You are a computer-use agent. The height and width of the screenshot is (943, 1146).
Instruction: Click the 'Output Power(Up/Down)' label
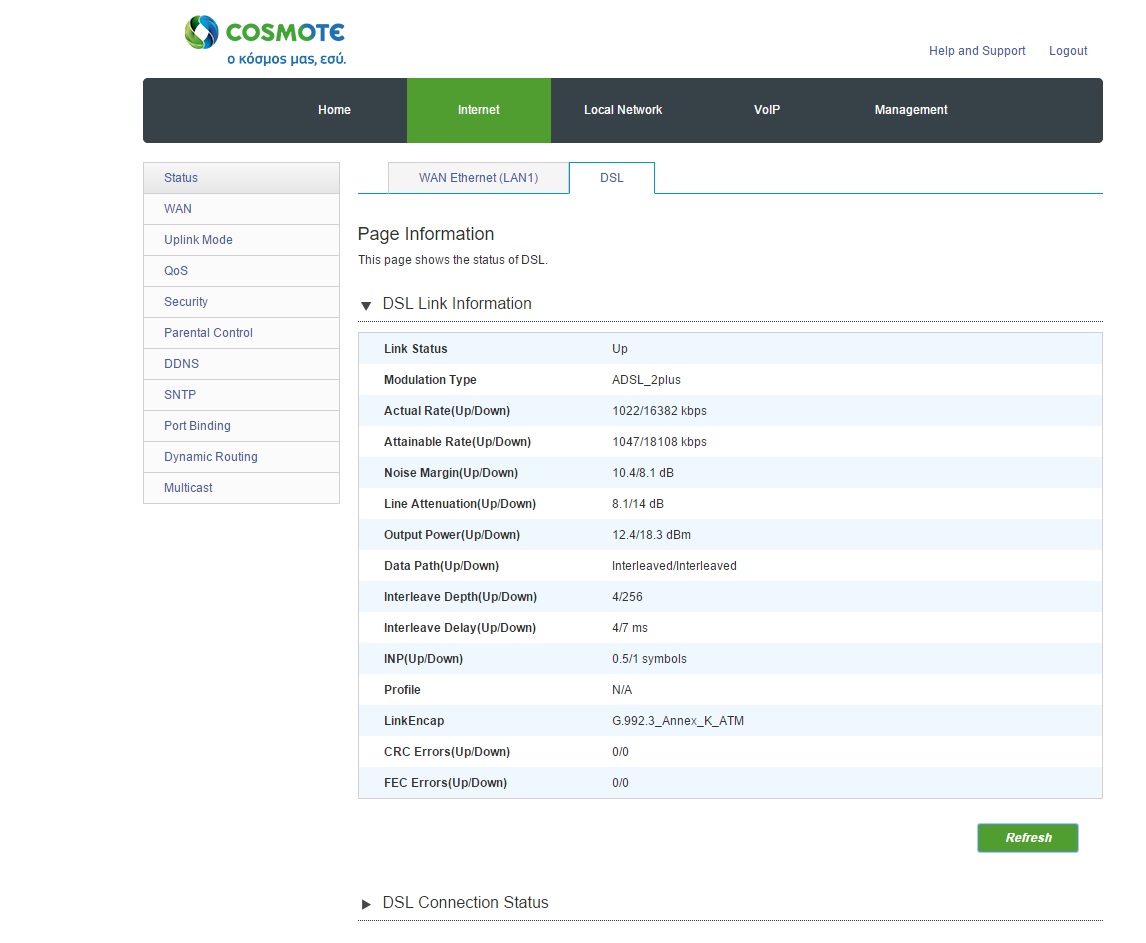452,535
